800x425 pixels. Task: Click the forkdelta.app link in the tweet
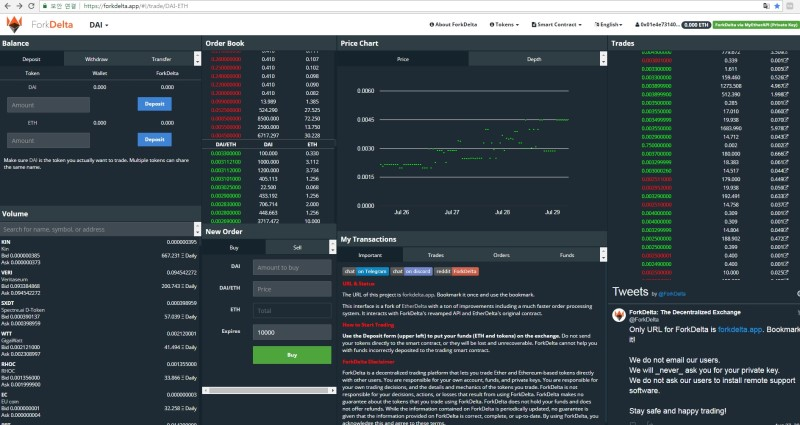click(x=740, y=330)
